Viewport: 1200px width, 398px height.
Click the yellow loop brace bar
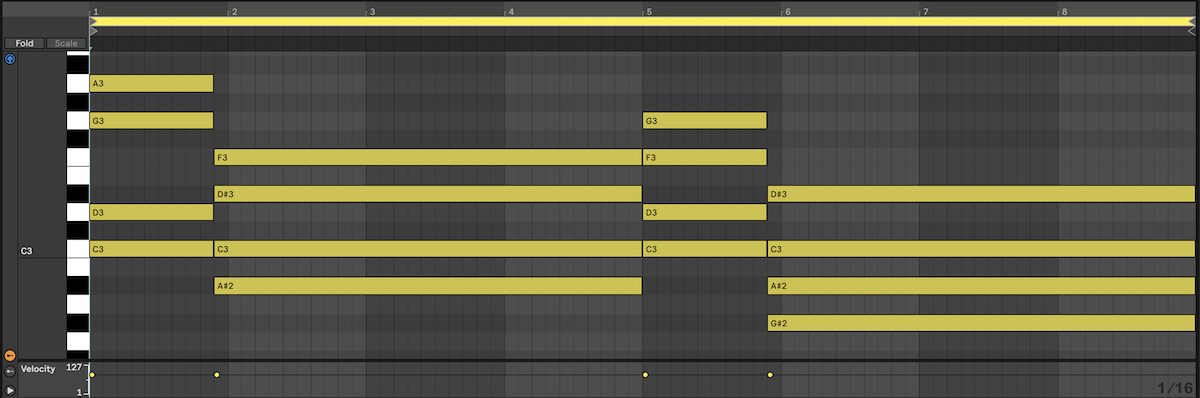(642, 21)
